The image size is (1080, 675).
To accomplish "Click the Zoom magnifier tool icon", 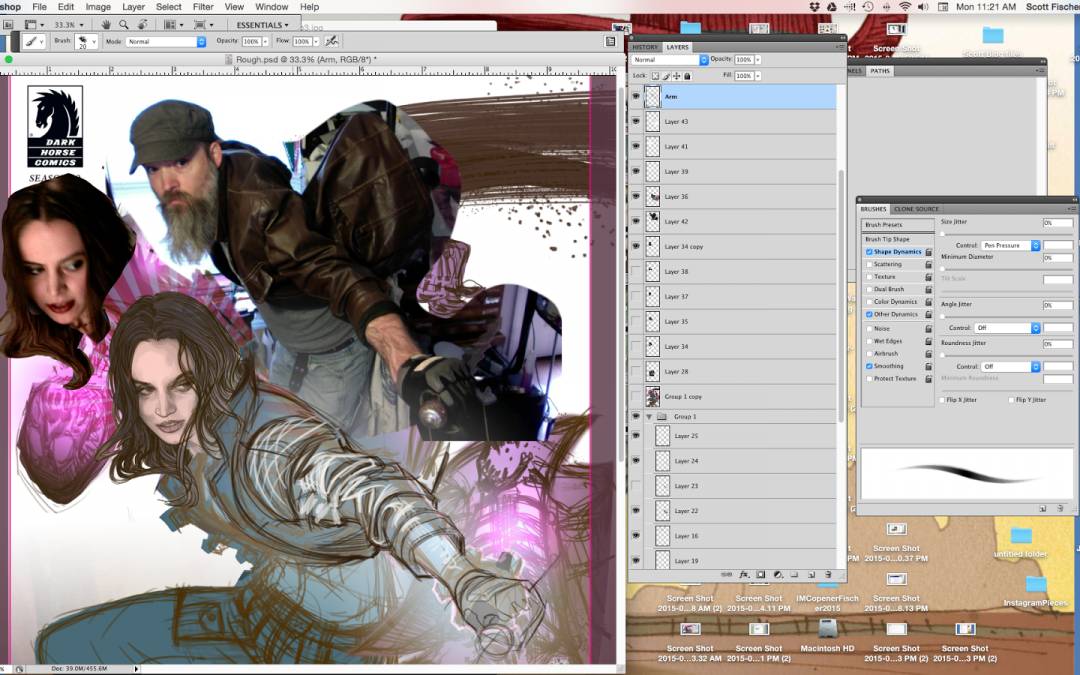I will click(x=124, y=24).
